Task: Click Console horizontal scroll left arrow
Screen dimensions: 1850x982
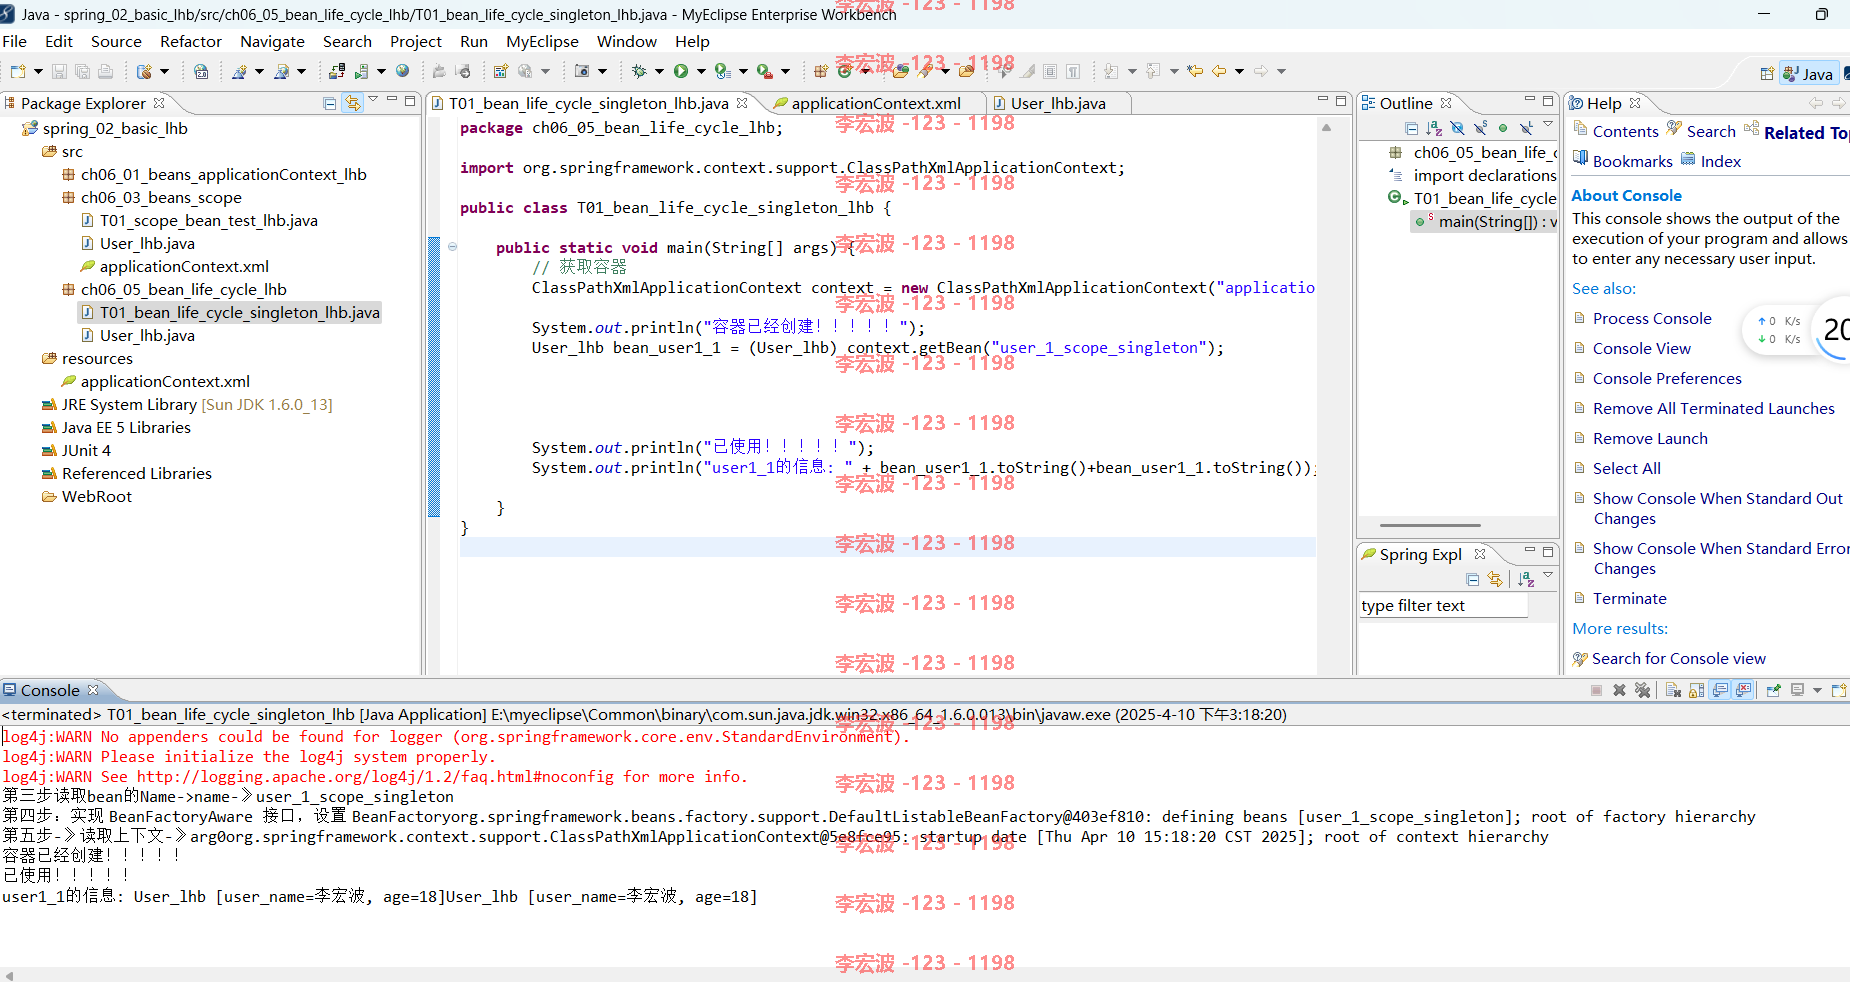Action: (9, 975)
